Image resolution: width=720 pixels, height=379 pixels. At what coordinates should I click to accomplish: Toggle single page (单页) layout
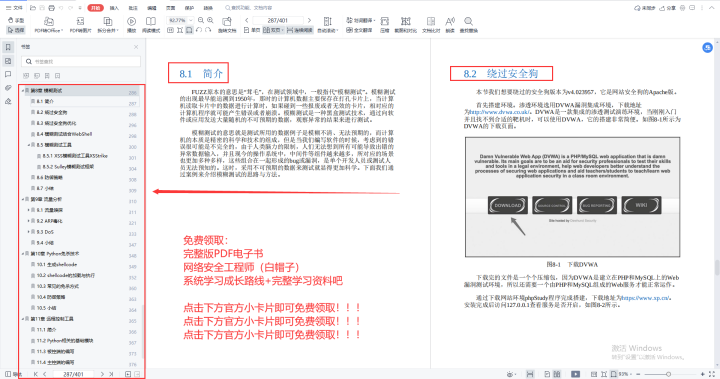[252, 30]
